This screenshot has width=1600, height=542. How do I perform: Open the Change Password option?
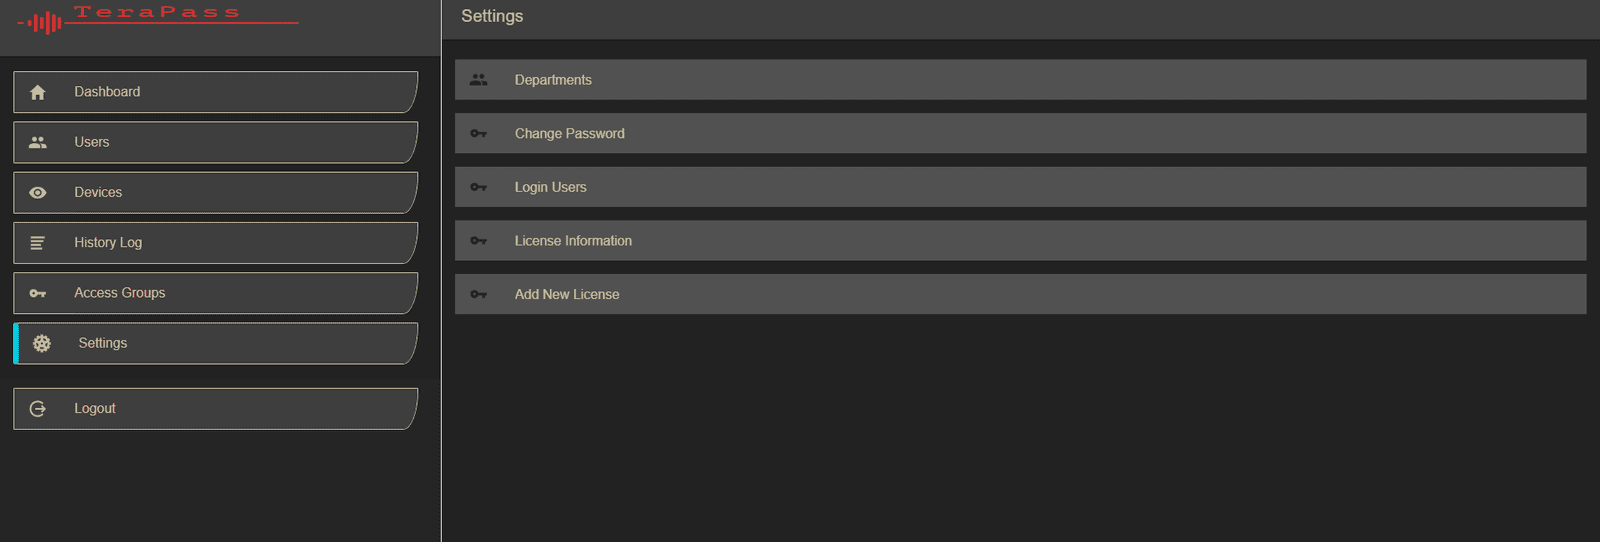pos(1020,134)
